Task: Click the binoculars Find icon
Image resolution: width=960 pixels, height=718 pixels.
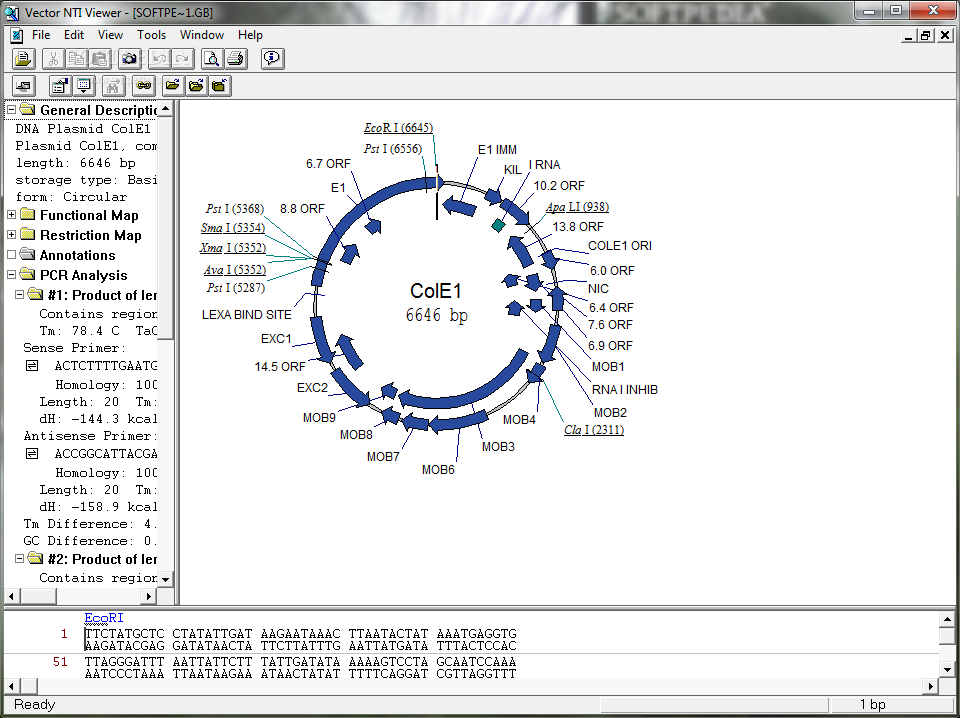Action: pos(113,86)
